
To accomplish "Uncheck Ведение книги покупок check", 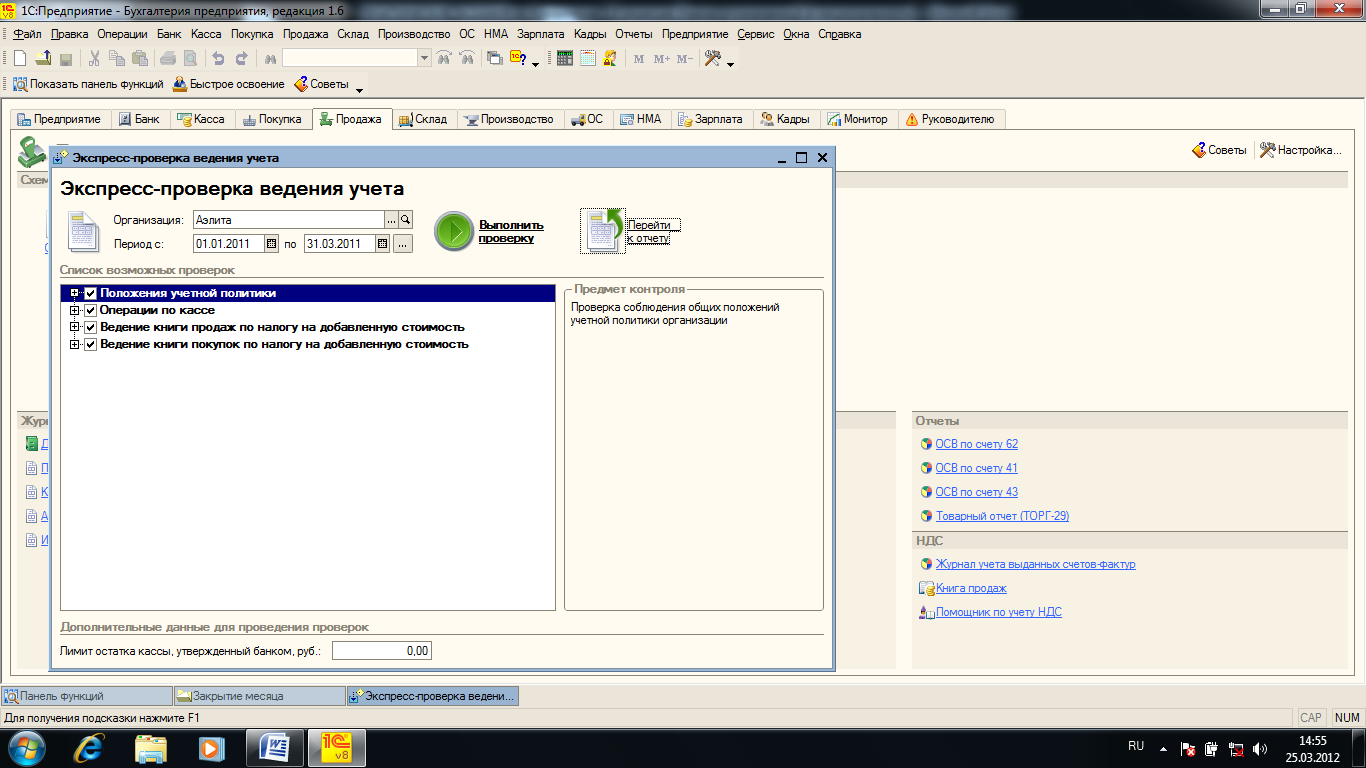I will tap(91, 344).
